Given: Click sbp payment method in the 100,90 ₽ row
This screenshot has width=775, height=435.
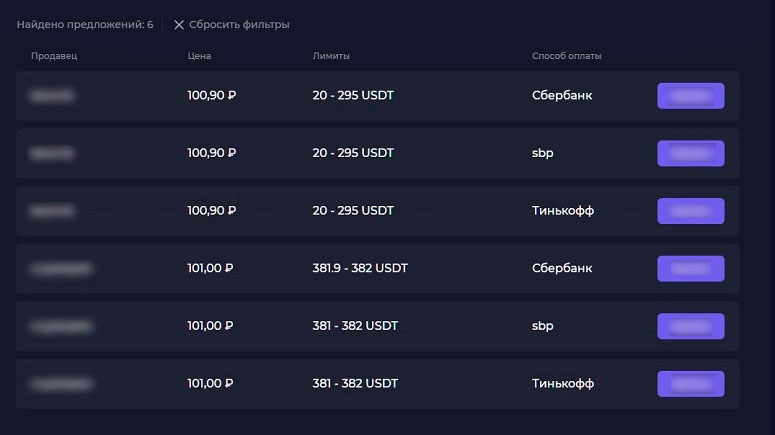Looking at the screenshot, I should 543,154.
